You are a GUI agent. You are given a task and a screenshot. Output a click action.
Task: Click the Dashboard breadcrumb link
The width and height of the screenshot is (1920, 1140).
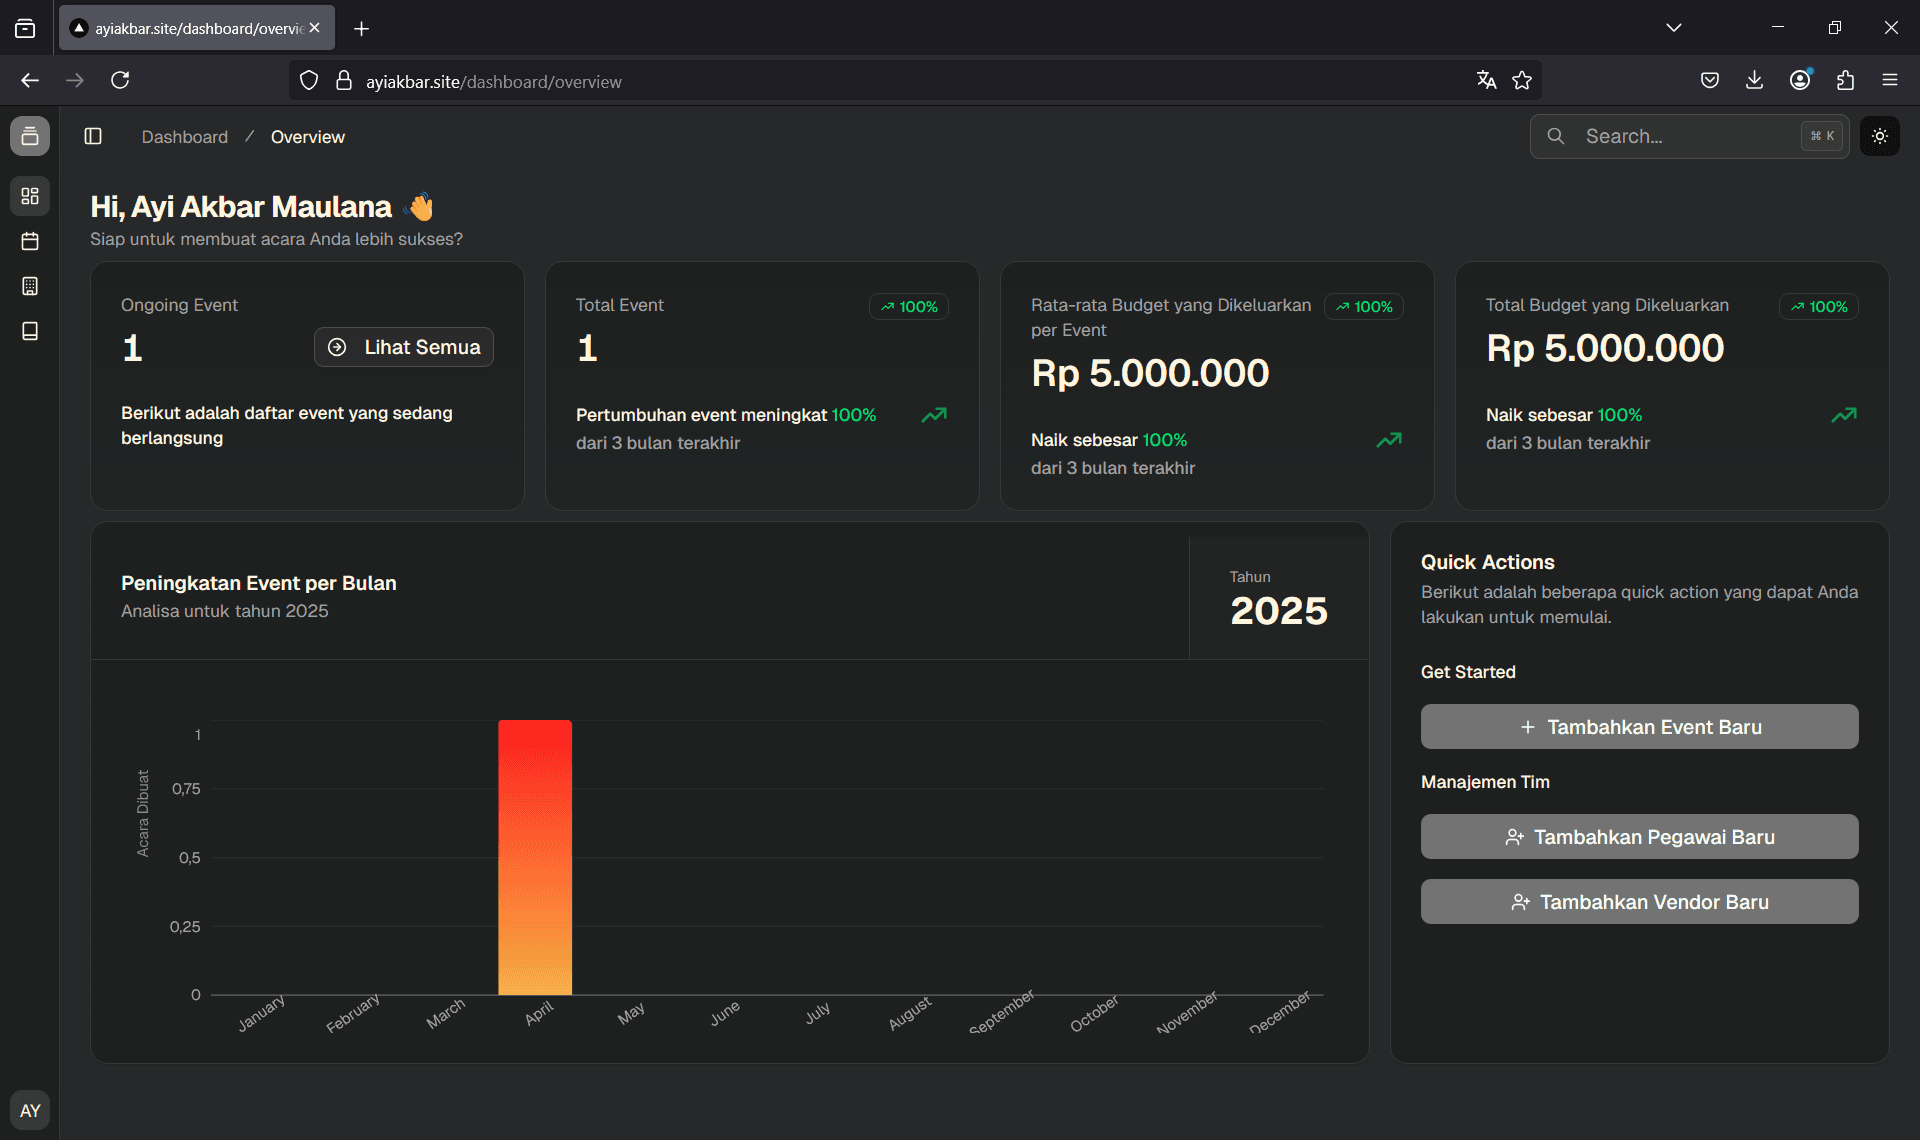click(184, 137)
